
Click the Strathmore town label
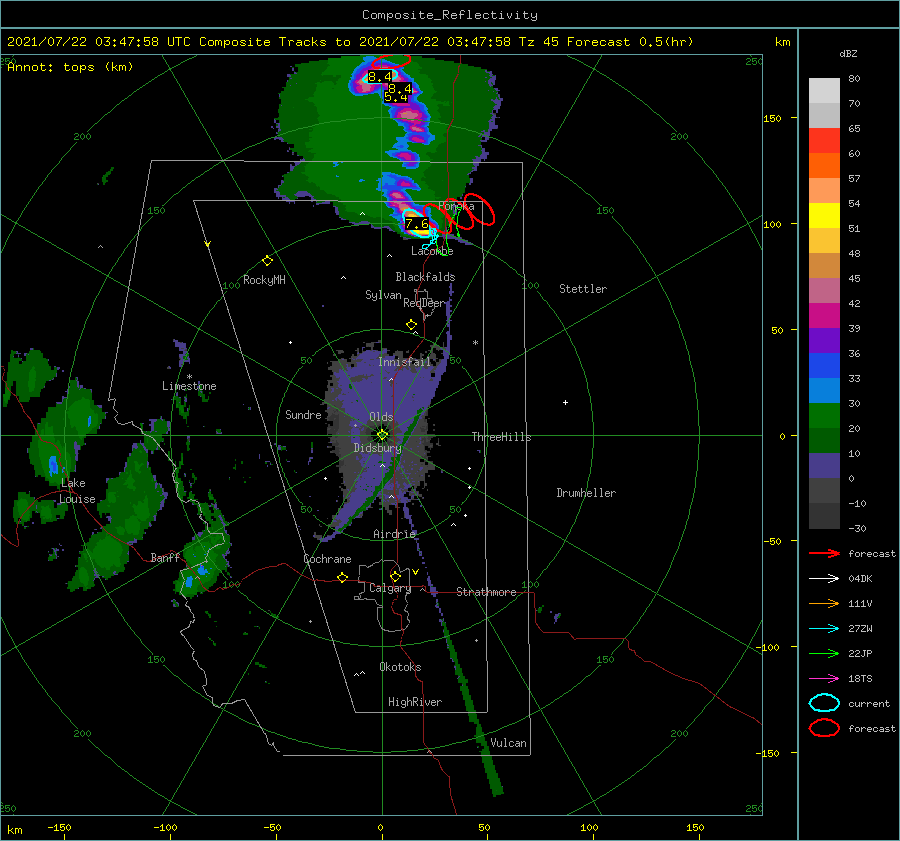(486, 592)
